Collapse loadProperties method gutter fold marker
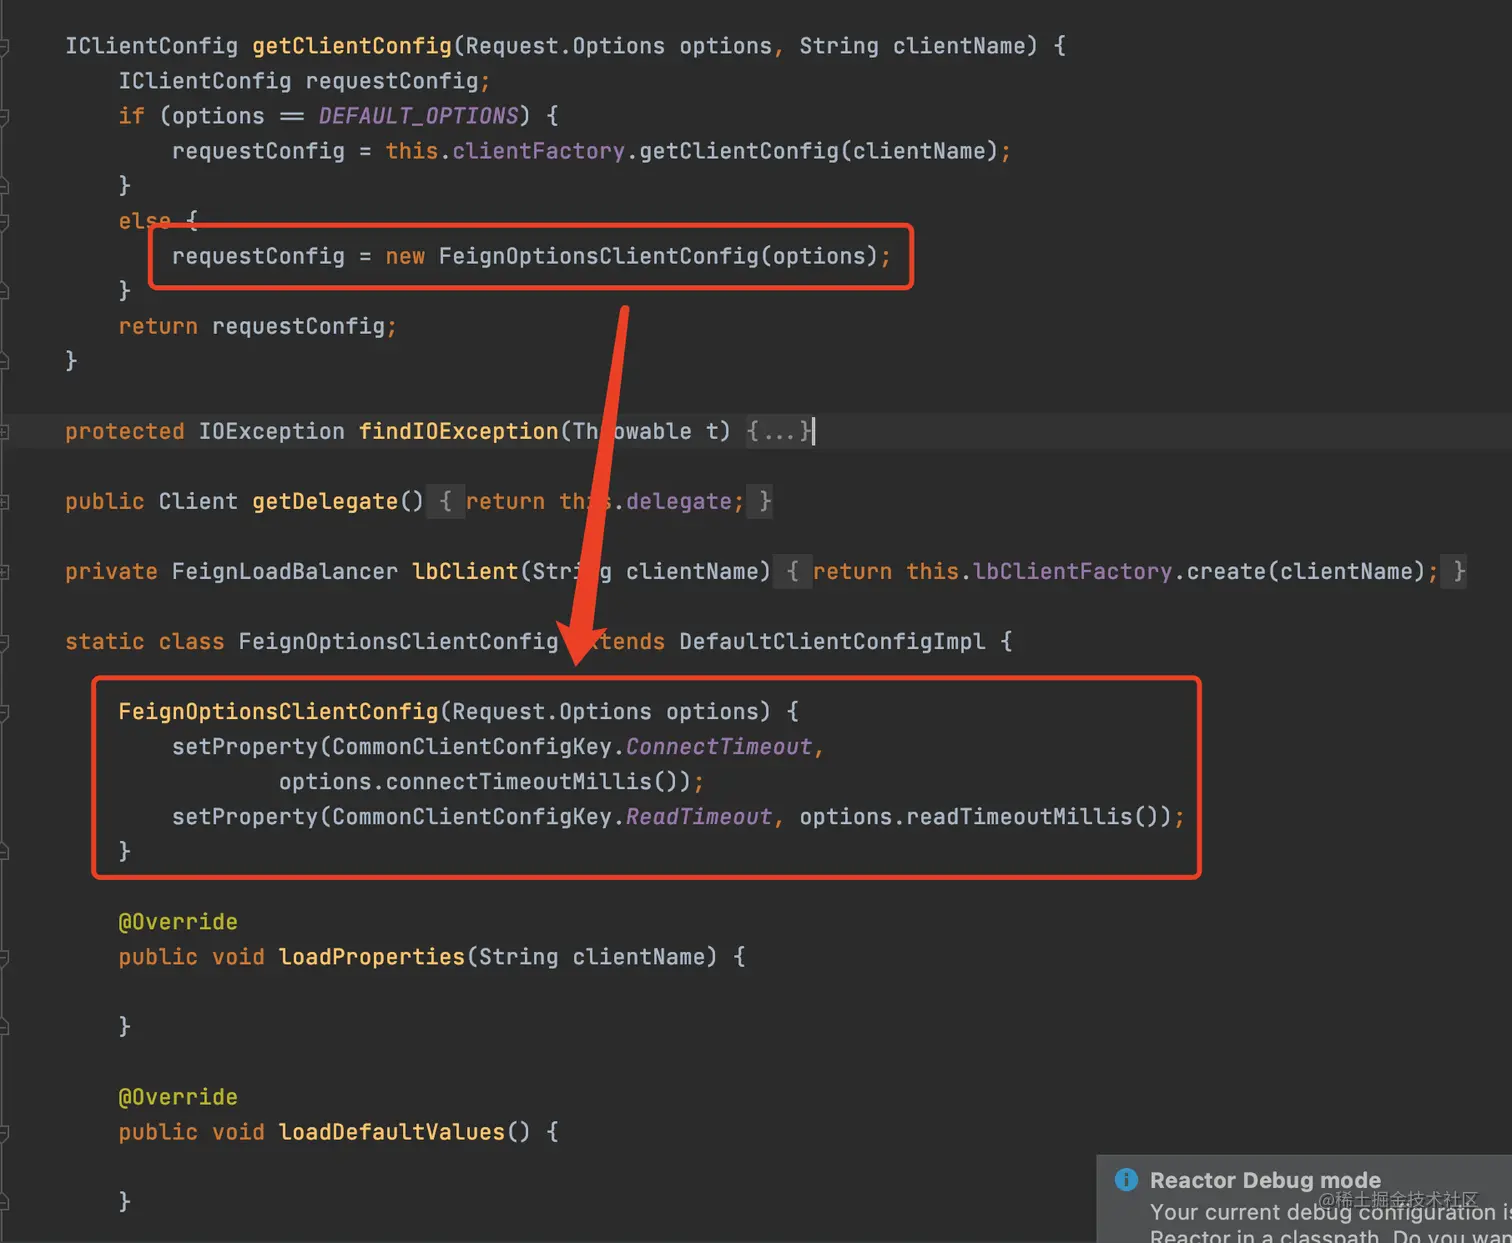 pyautogui.click(x=4, y=957)
